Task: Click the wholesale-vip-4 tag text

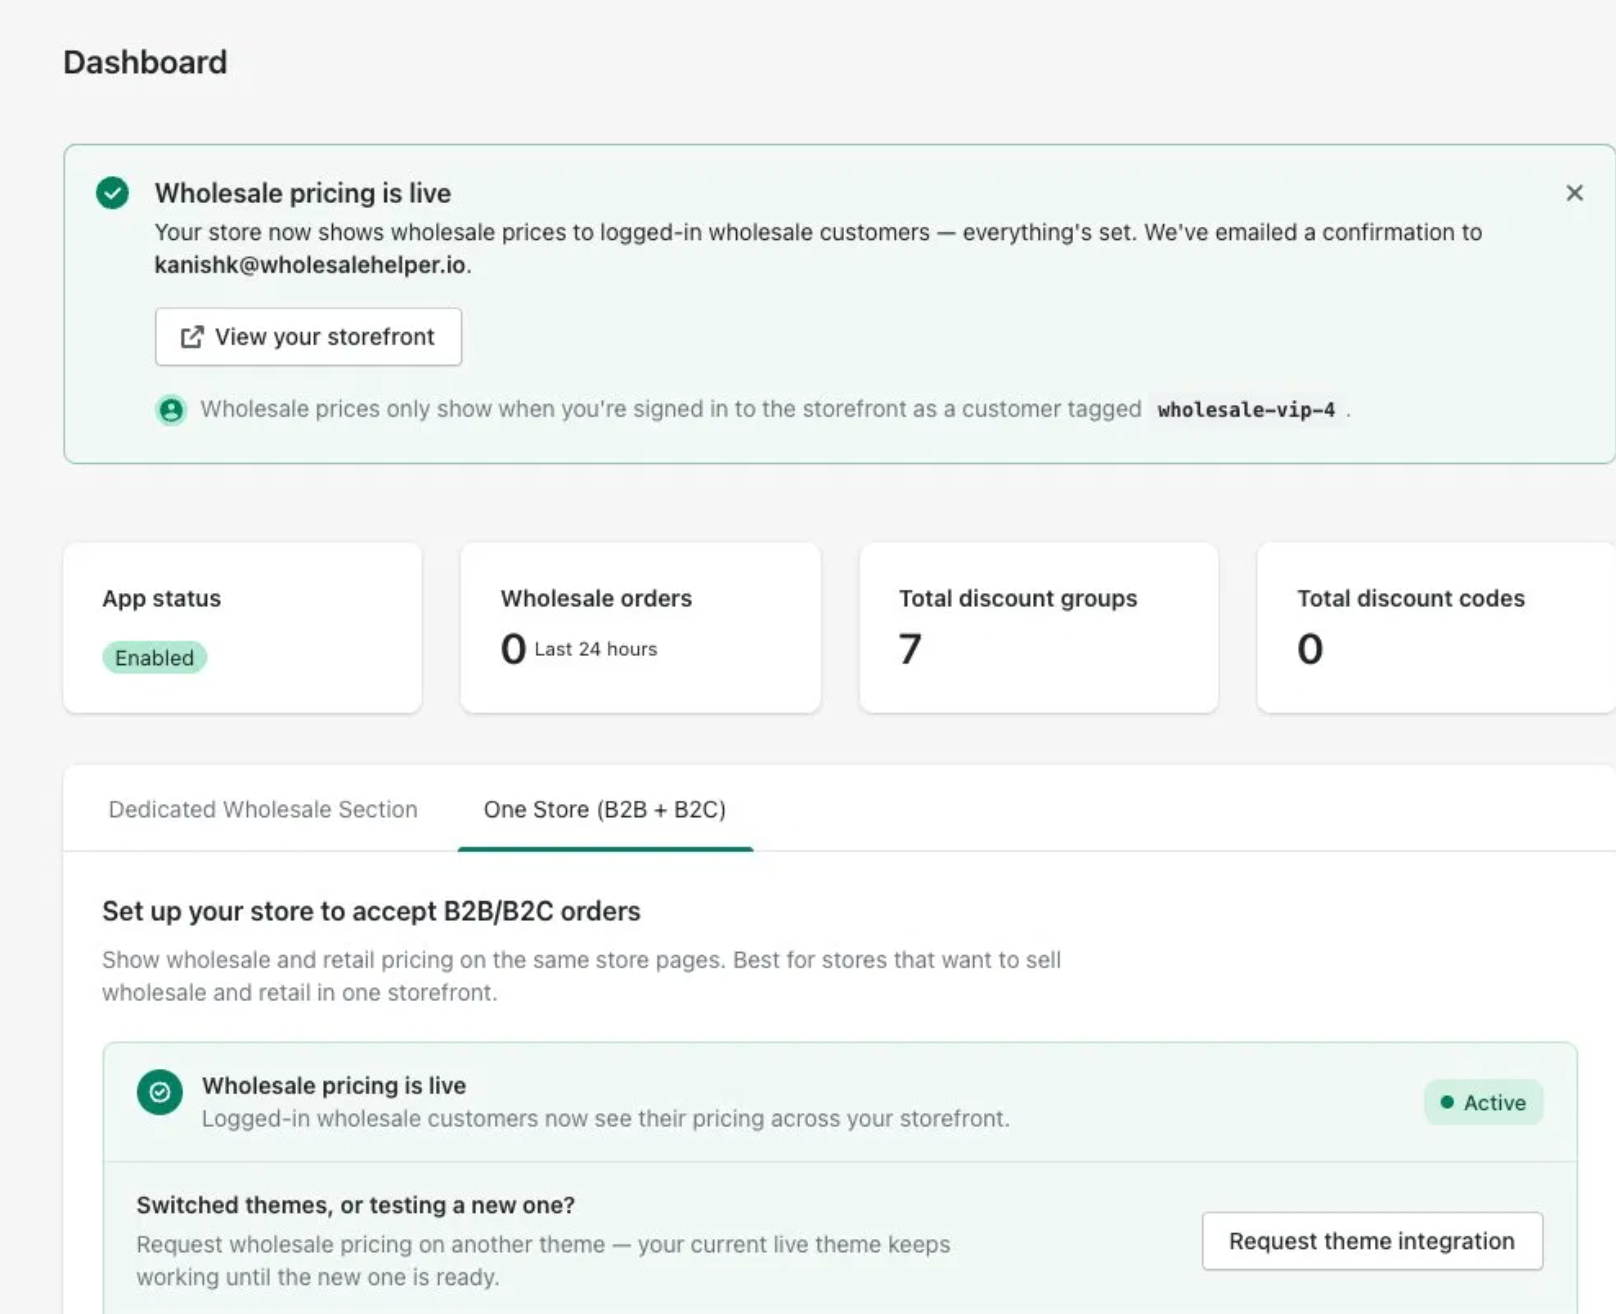Action: pos(1246,410)
